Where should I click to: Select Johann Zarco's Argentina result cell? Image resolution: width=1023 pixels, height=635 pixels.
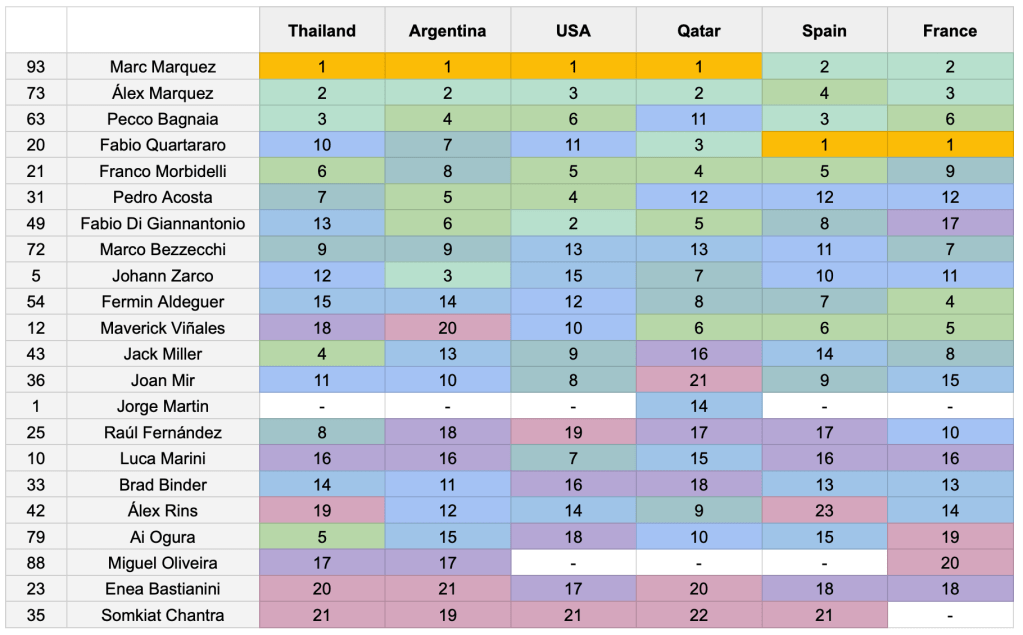pyautogui.click(x=447, y=276)
